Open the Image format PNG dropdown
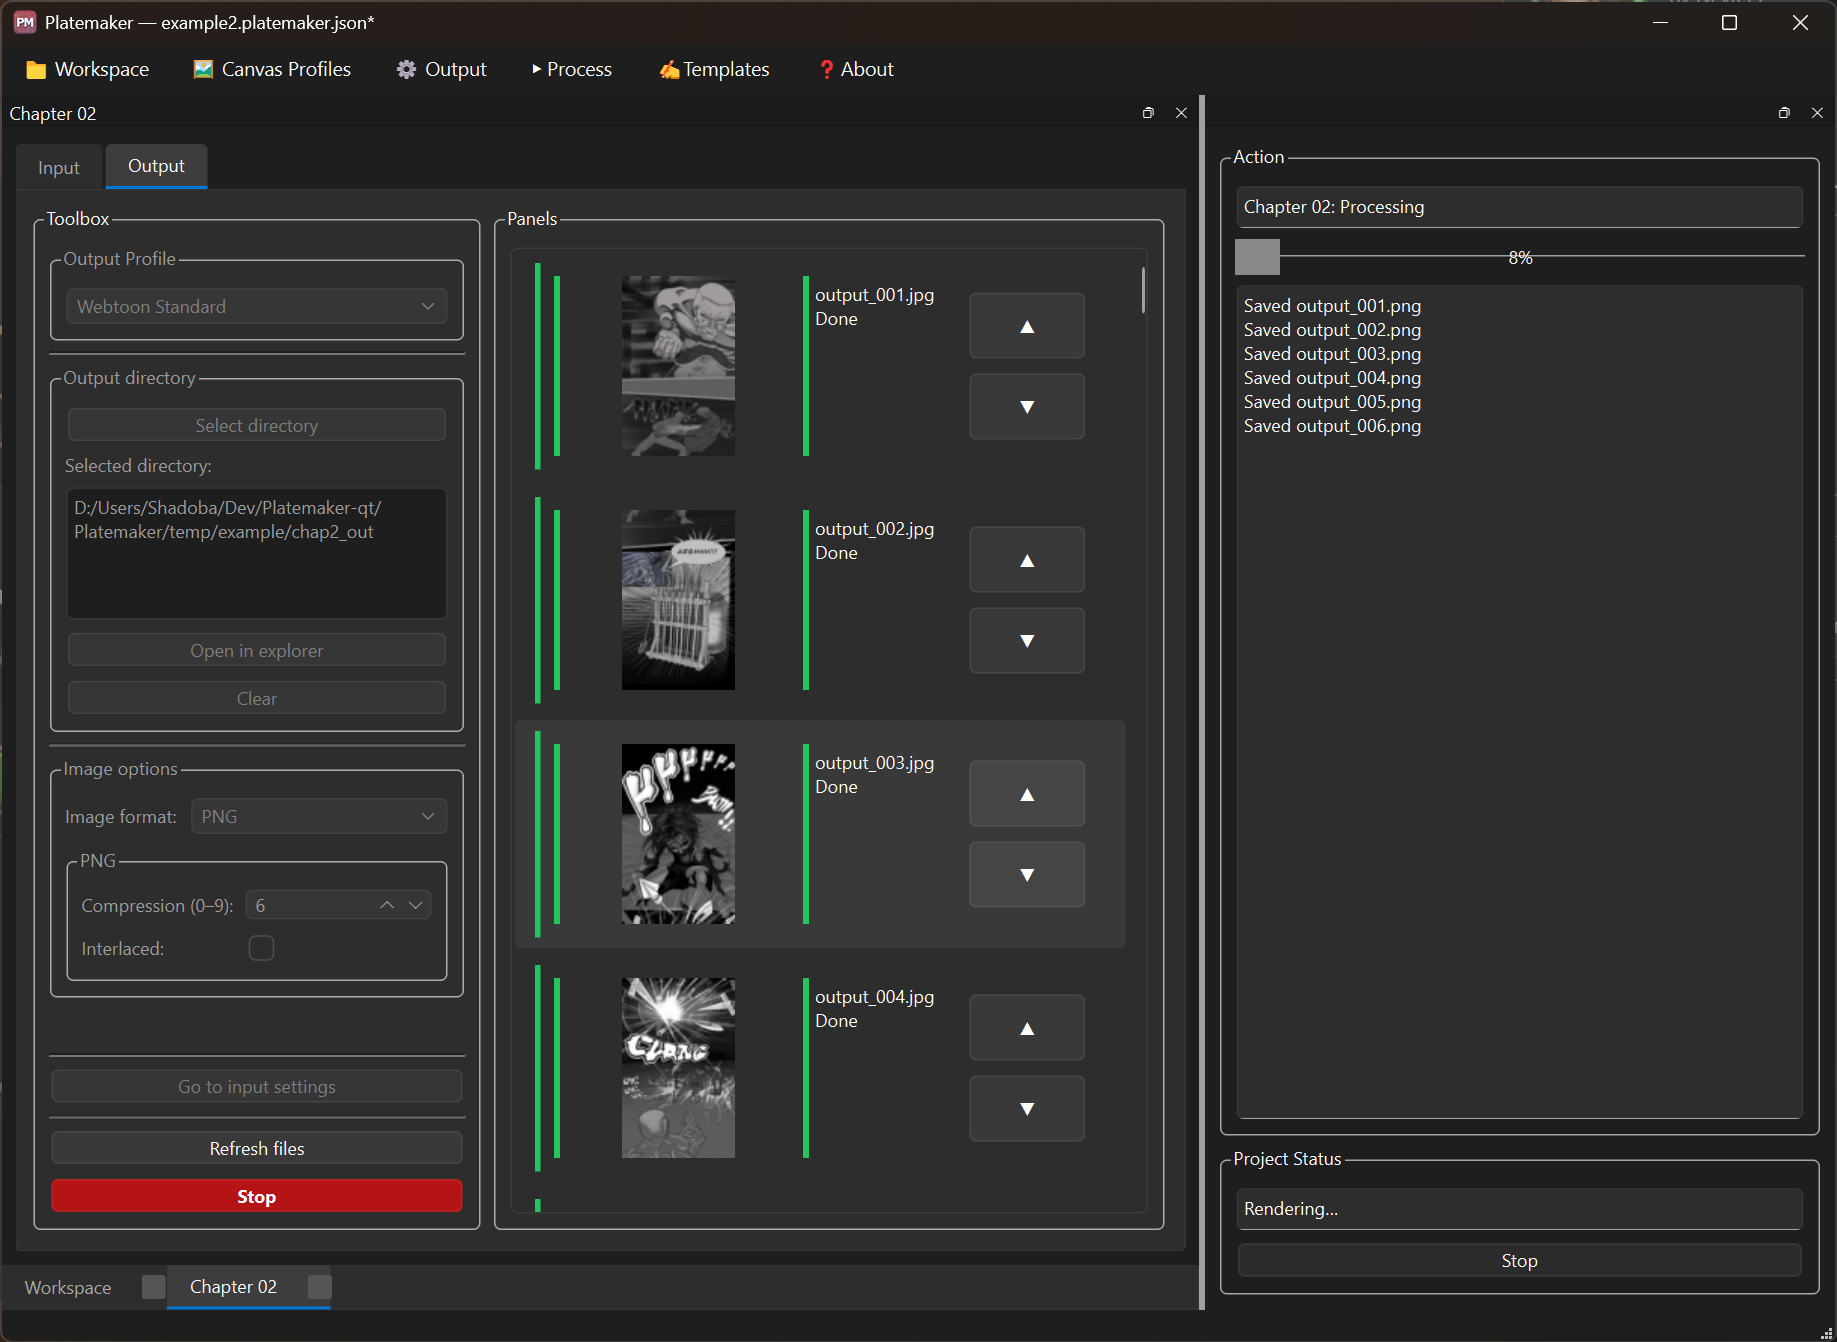 coord(319,817)
